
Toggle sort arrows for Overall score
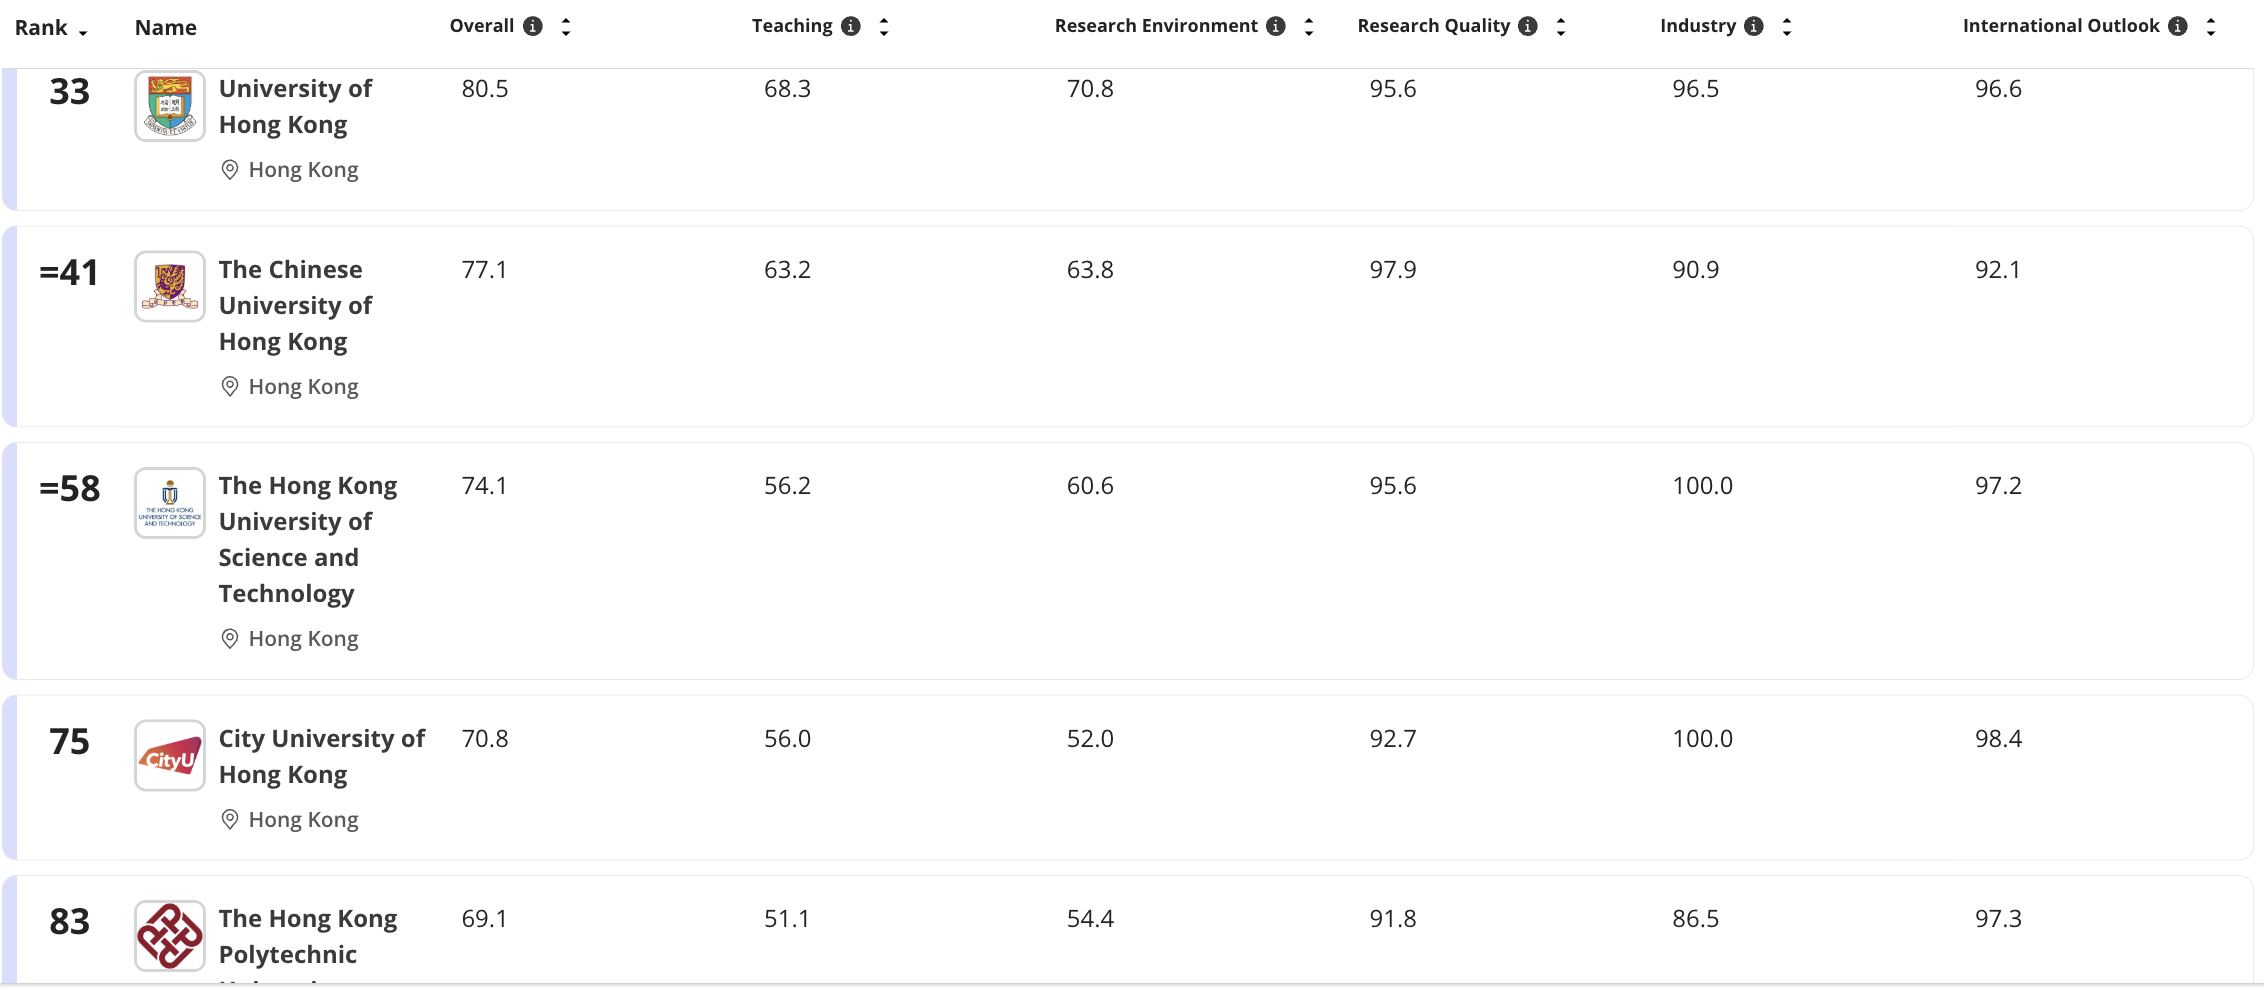pos(566,27)
